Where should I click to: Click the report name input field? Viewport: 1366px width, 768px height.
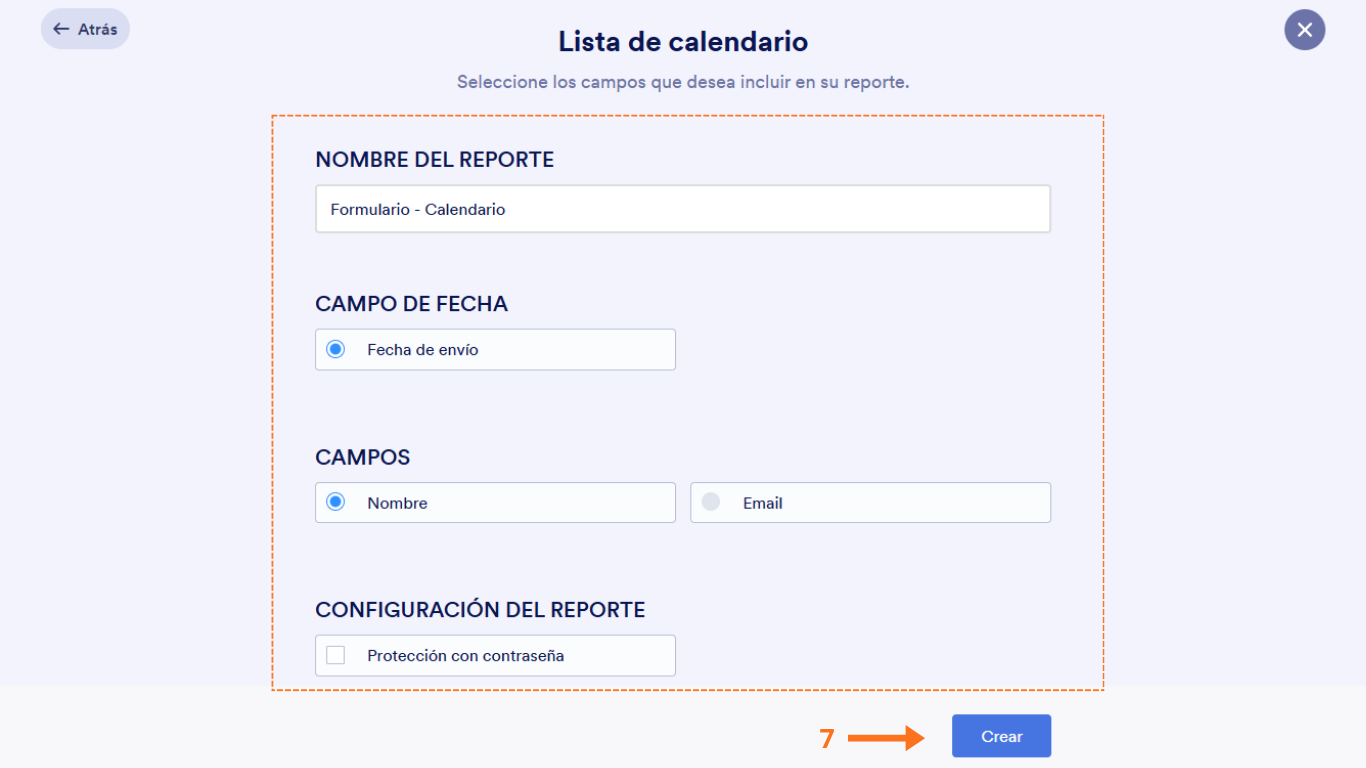[x=683, y=209]
